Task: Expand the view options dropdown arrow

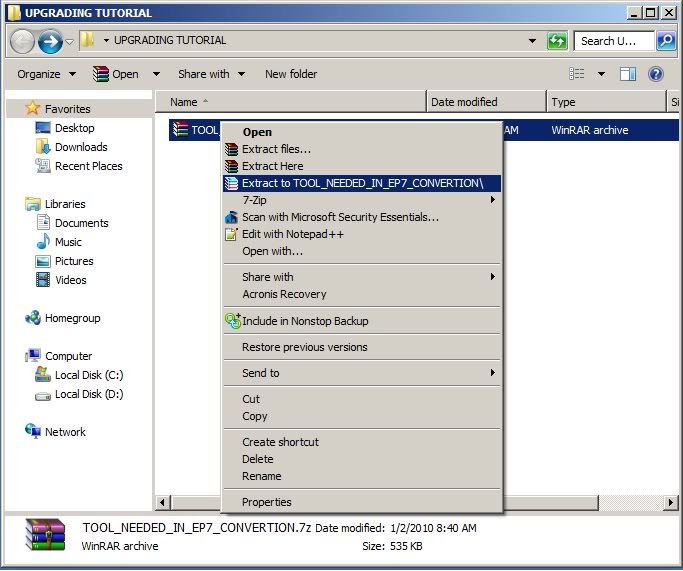Action: 601,74
